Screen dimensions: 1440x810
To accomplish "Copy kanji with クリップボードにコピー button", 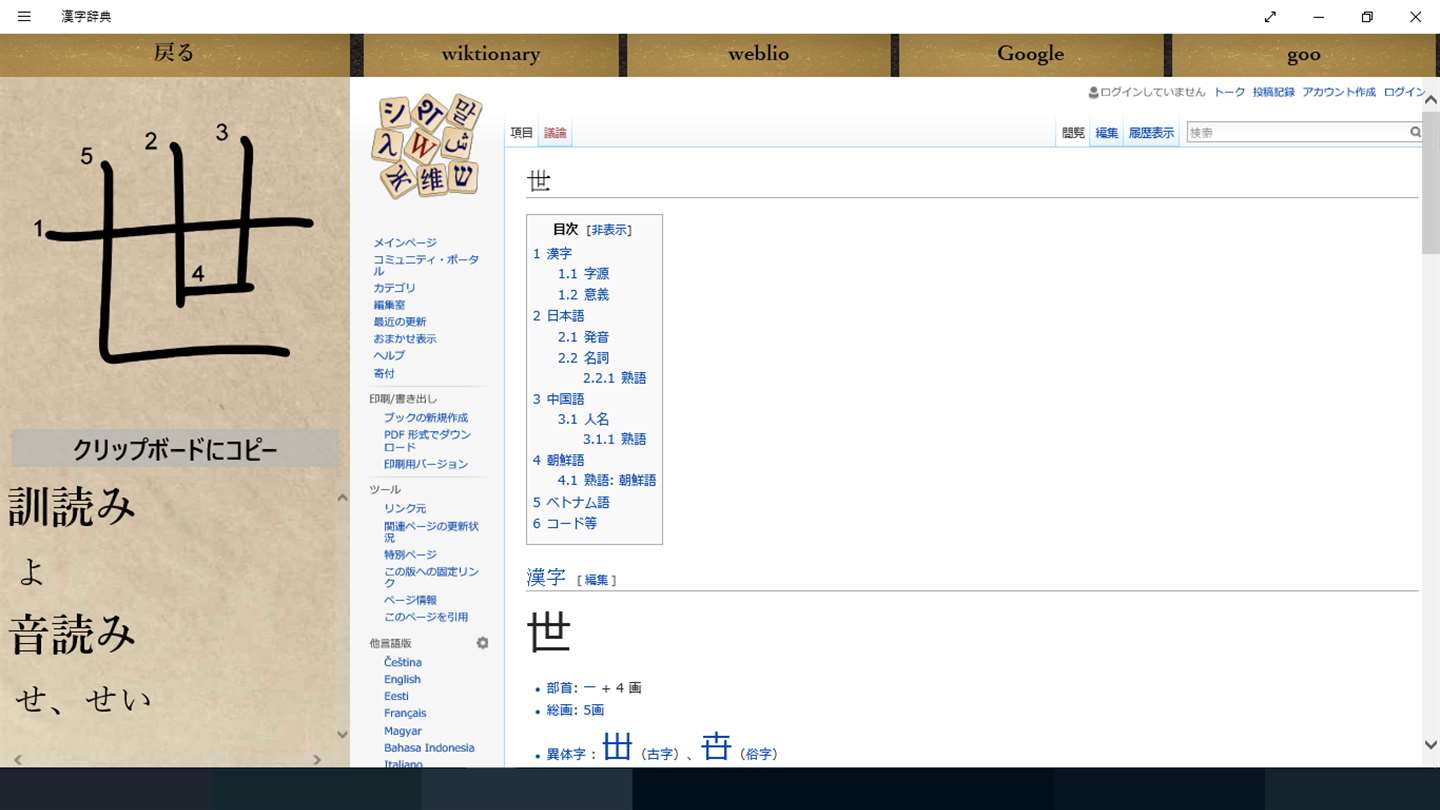I will (175, 449).
